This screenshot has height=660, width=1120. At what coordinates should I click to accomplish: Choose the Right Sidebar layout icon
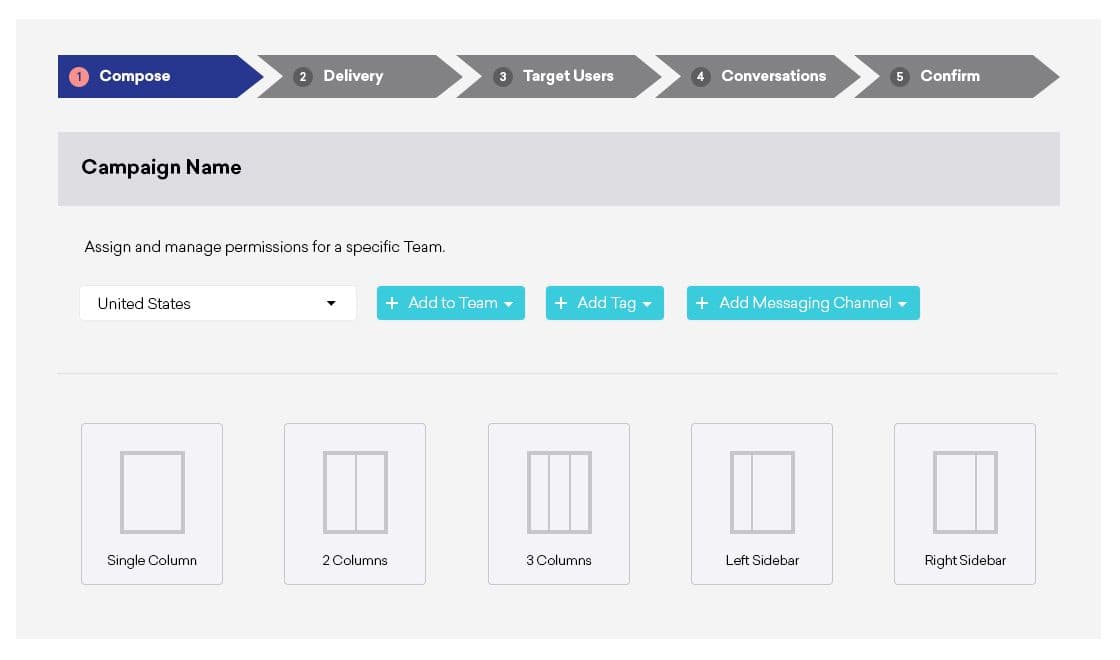pyautogui.click(x=965, y=492)
